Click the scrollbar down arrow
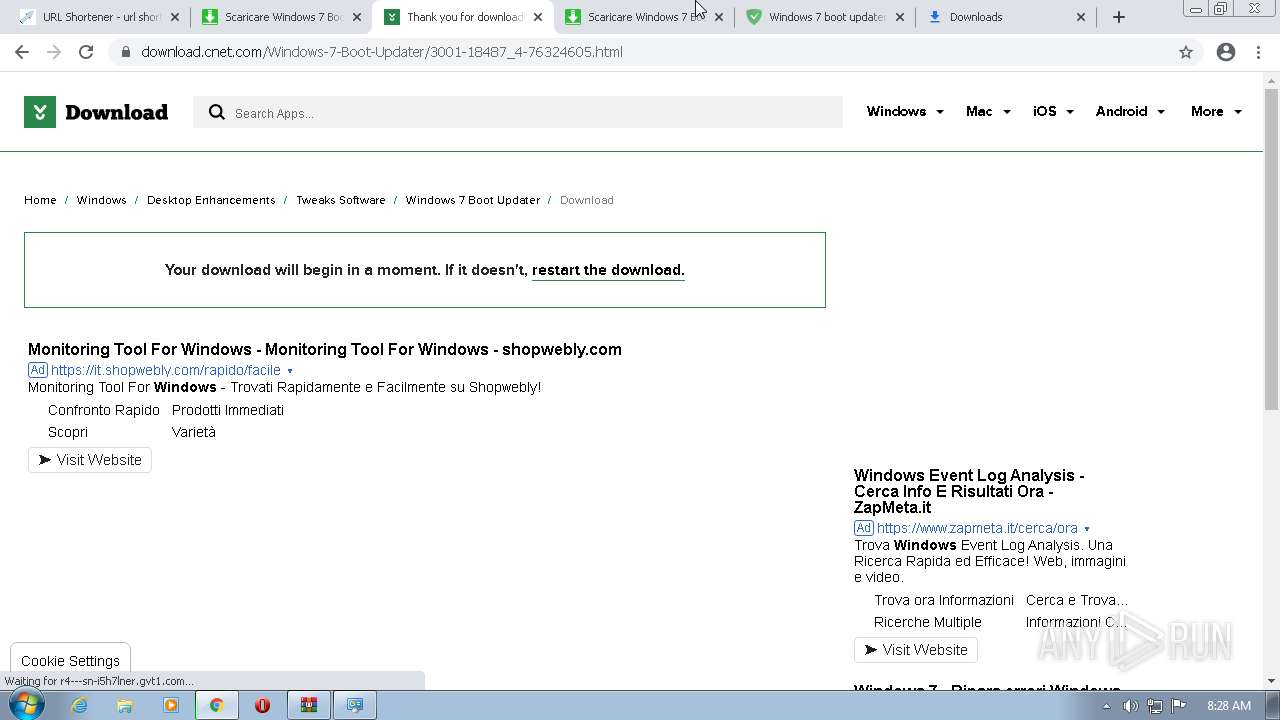 [1271, 681]
